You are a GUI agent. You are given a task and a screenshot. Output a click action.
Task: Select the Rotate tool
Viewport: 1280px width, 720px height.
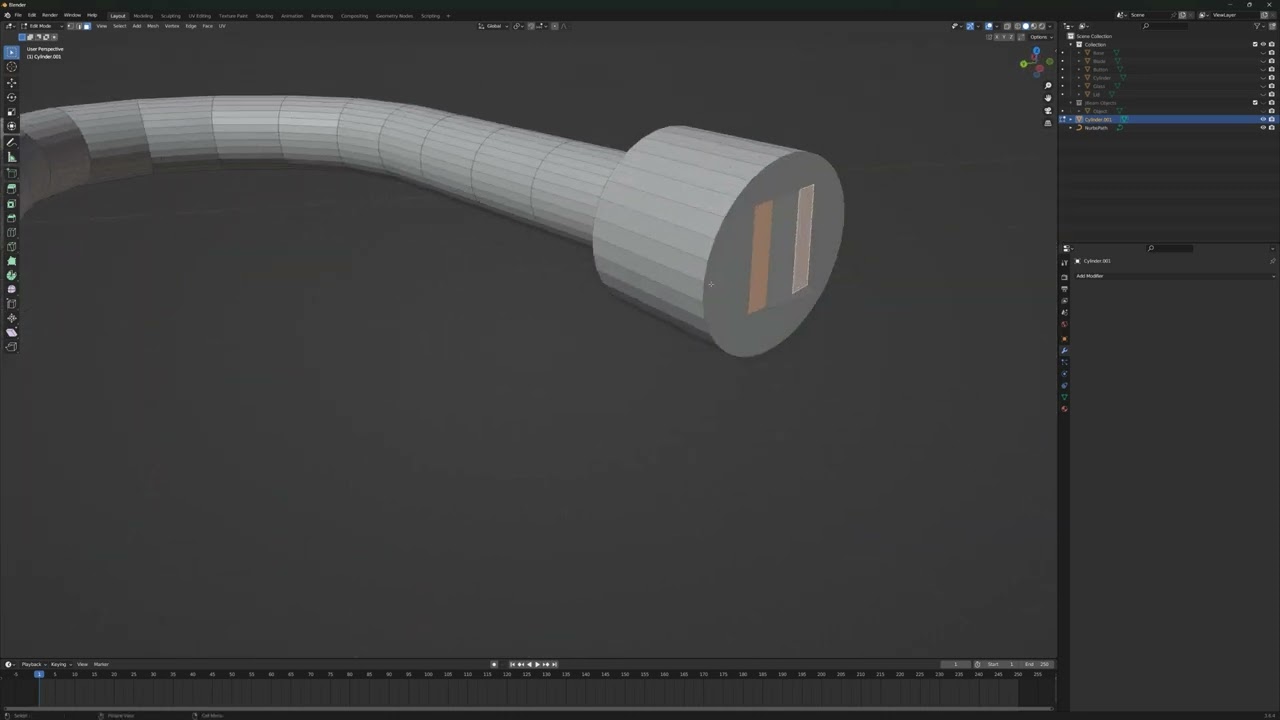pyautogui.click(x=12, y=97)
